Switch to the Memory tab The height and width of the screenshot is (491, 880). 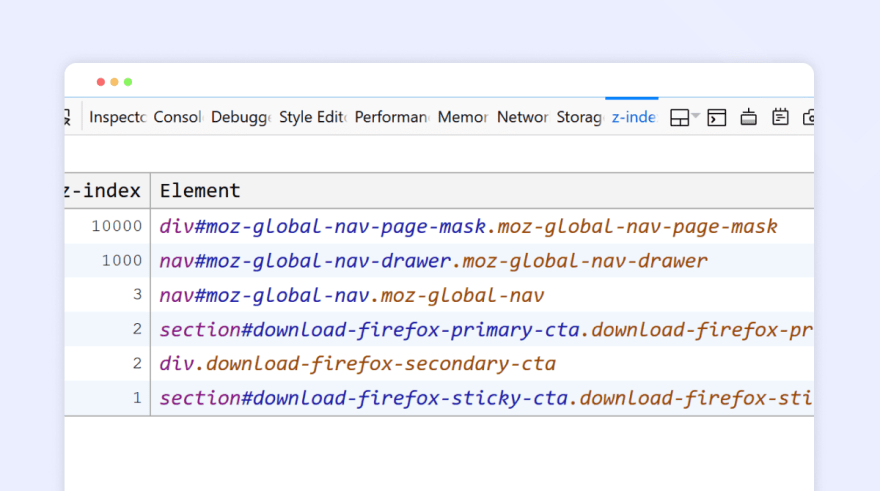463,117
